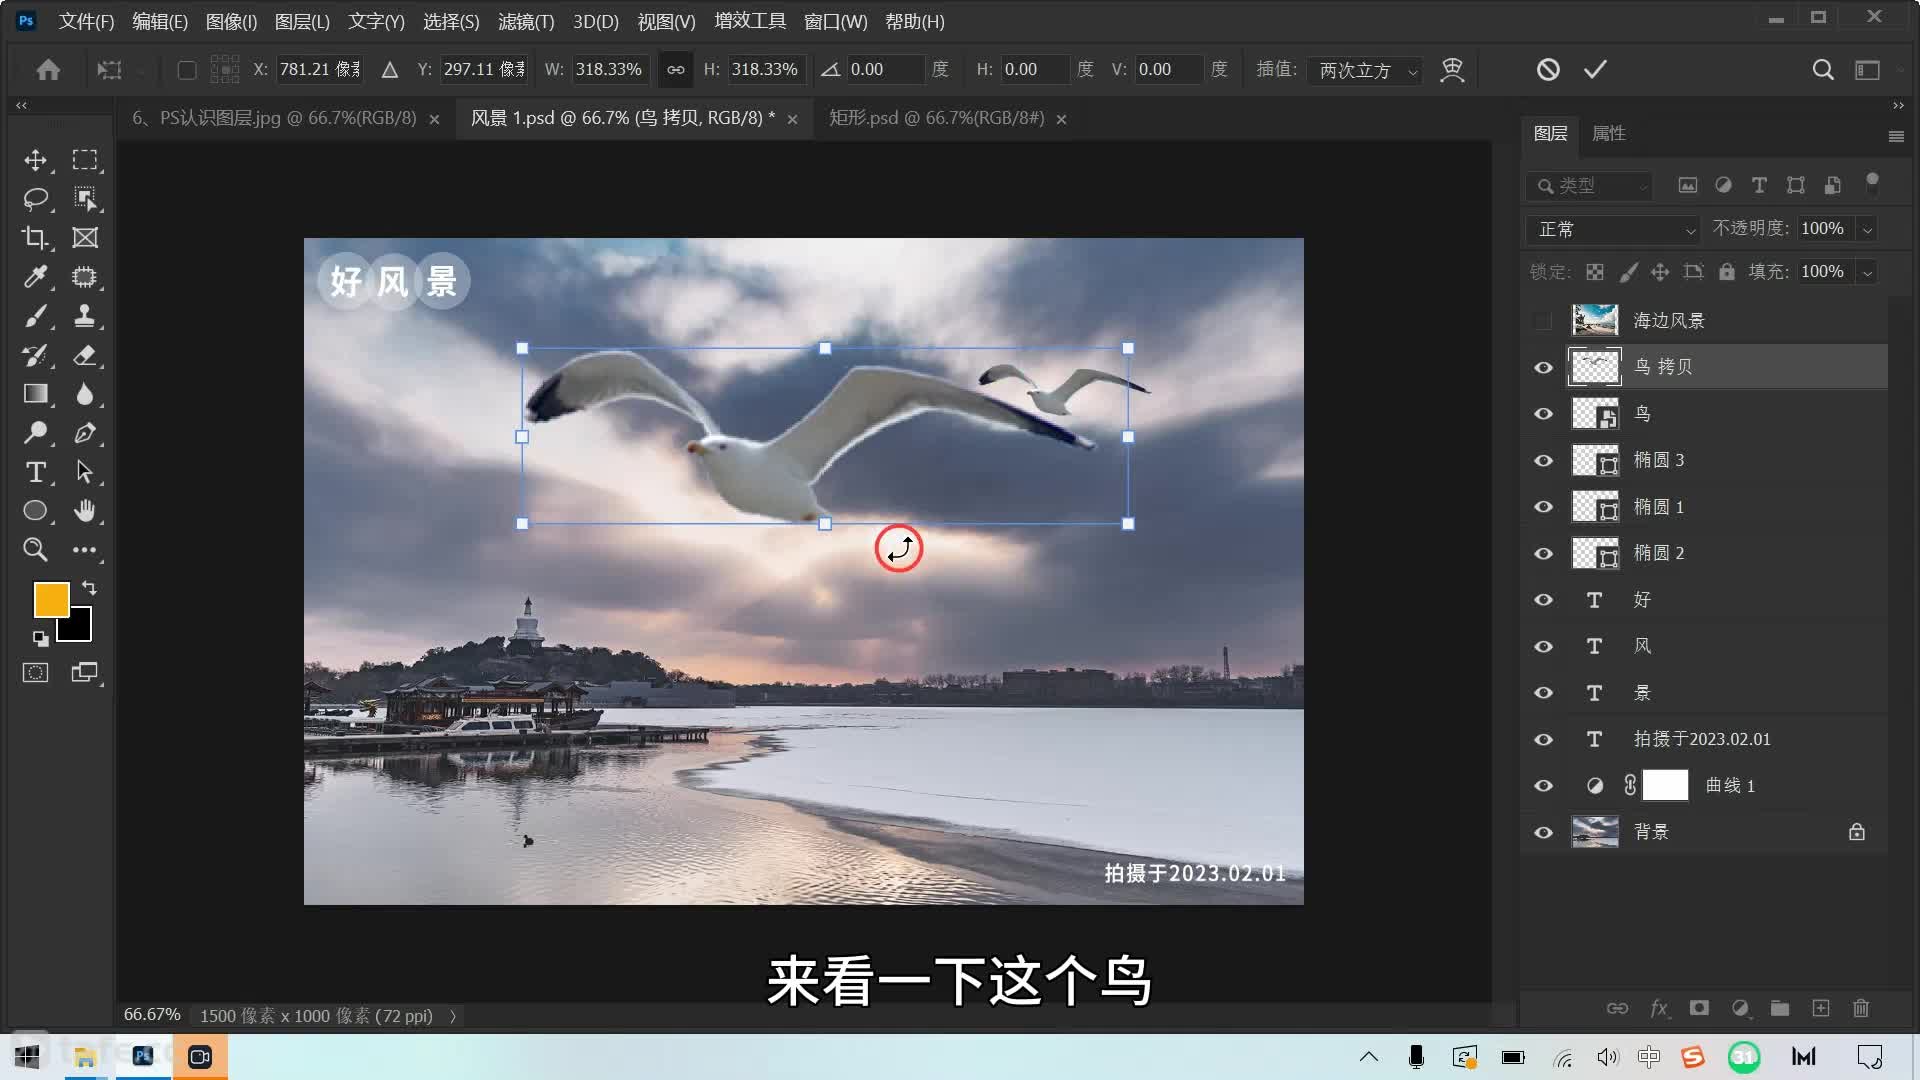This screenshot has height=1080, width=1920.
Task: Show hidden system tray icons chevron
Action: pyautogui.click(x=1369, y=1057)
